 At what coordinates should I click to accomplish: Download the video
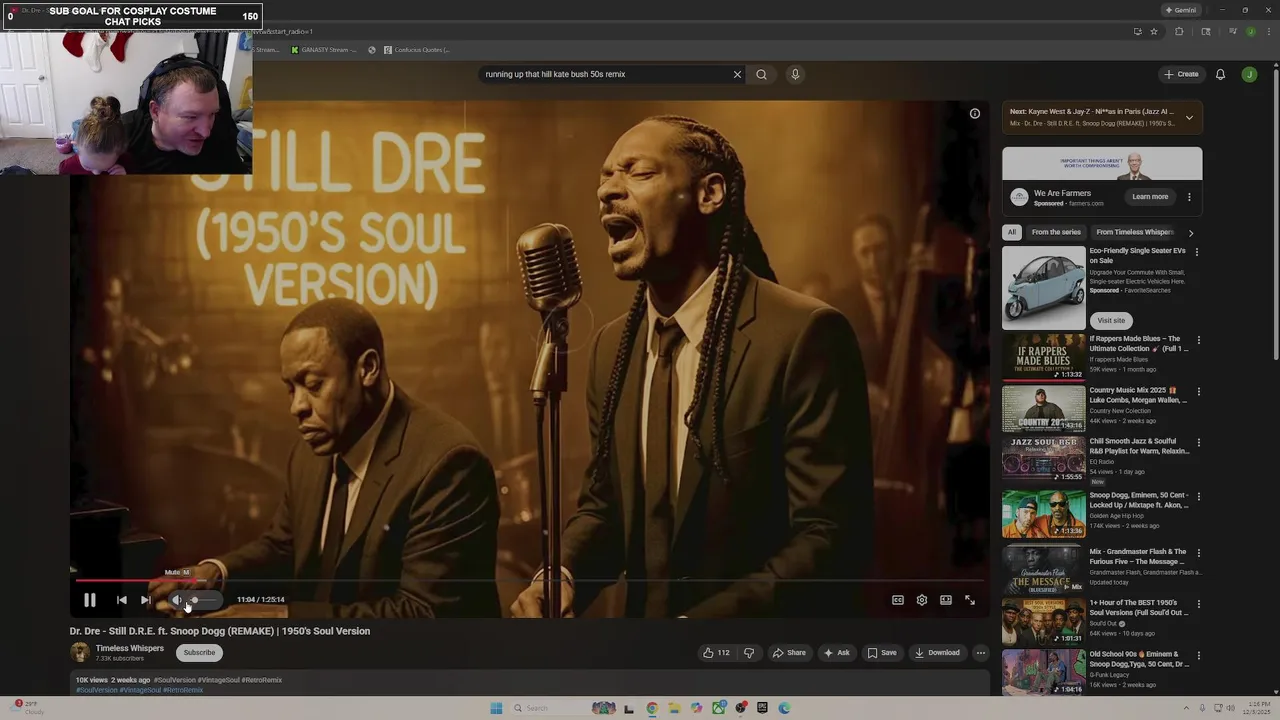(x=937, y=653)
